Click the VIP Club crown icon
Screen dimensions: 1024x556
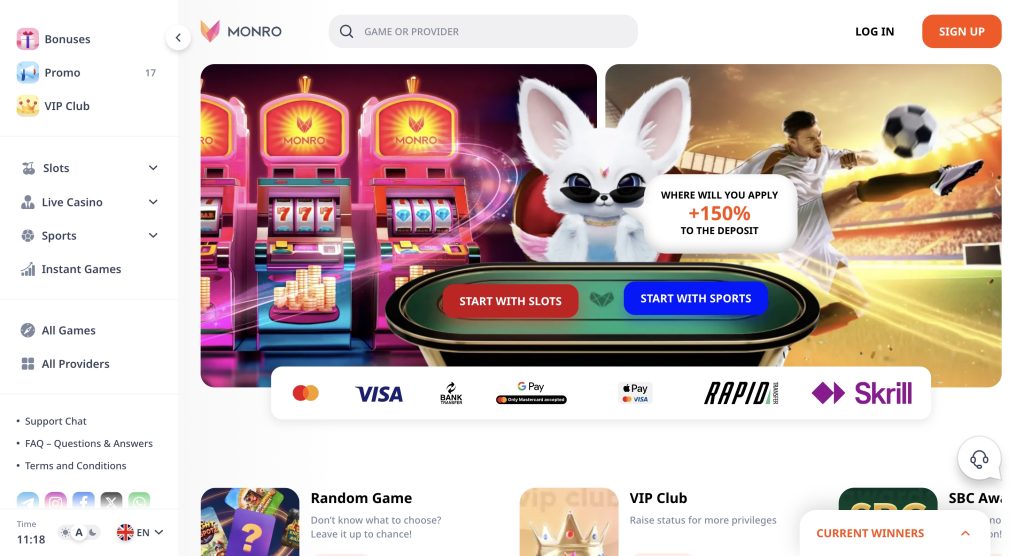pyautogui.click(x=27, y=106)
